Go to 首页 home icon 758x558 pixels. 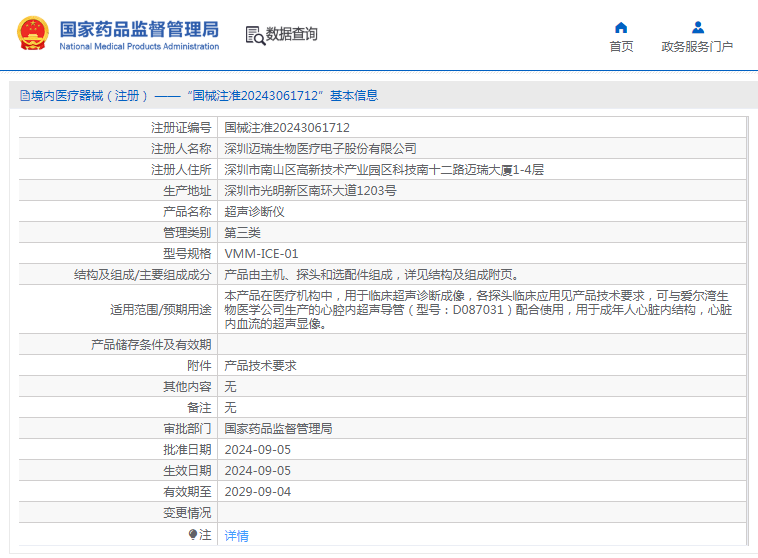pyautogui.click(x=621, y=28)
